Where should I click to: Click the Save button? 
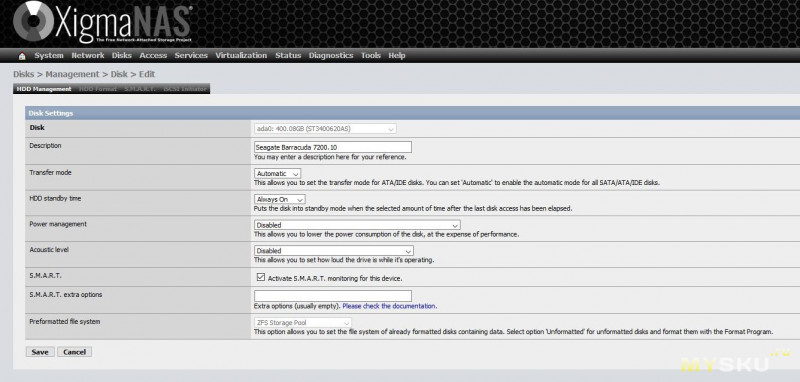40,352
